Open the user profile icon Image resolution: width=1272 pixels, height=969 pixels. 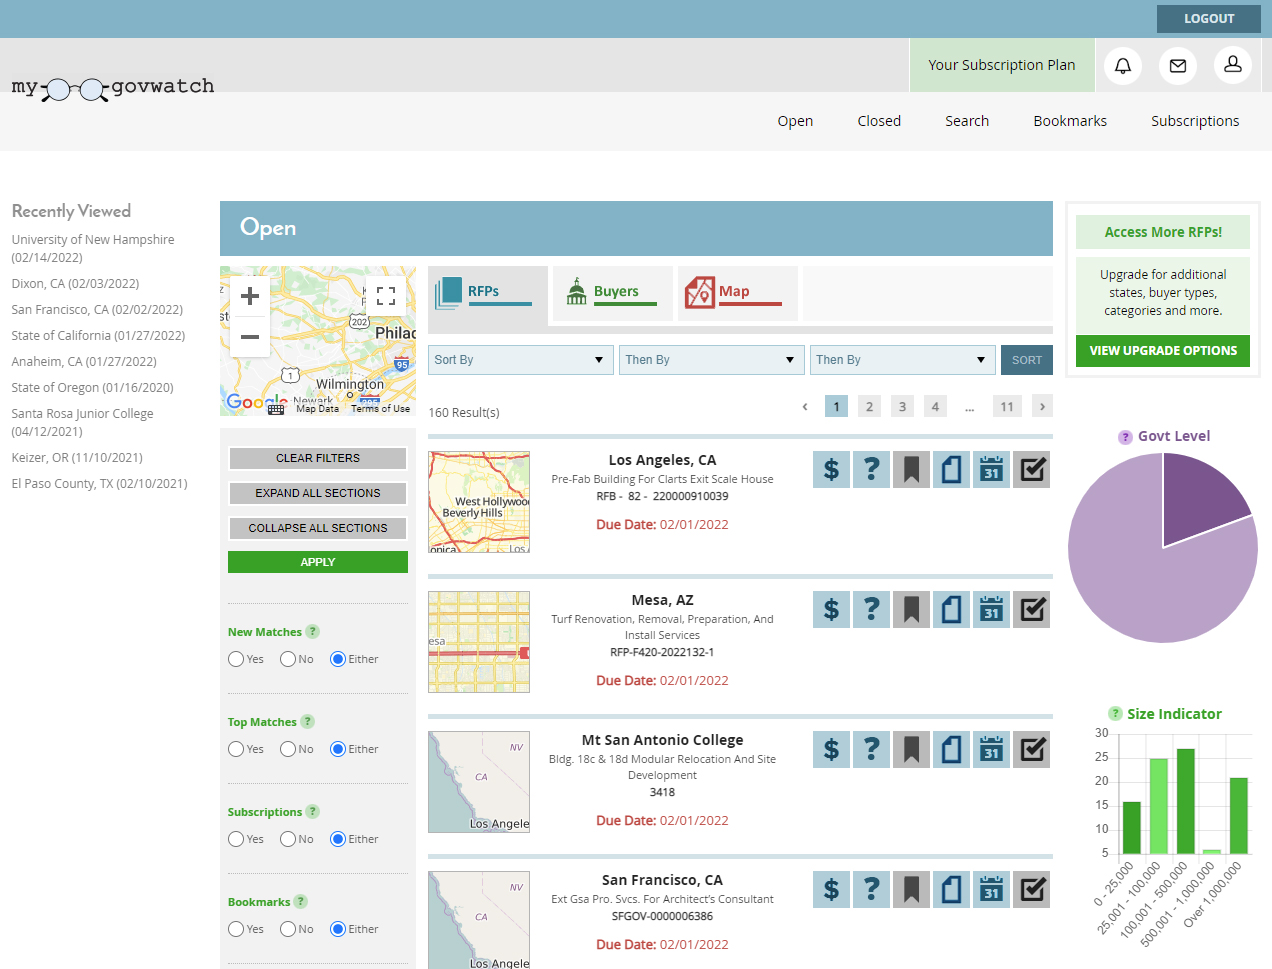[x=1233, y=65]
